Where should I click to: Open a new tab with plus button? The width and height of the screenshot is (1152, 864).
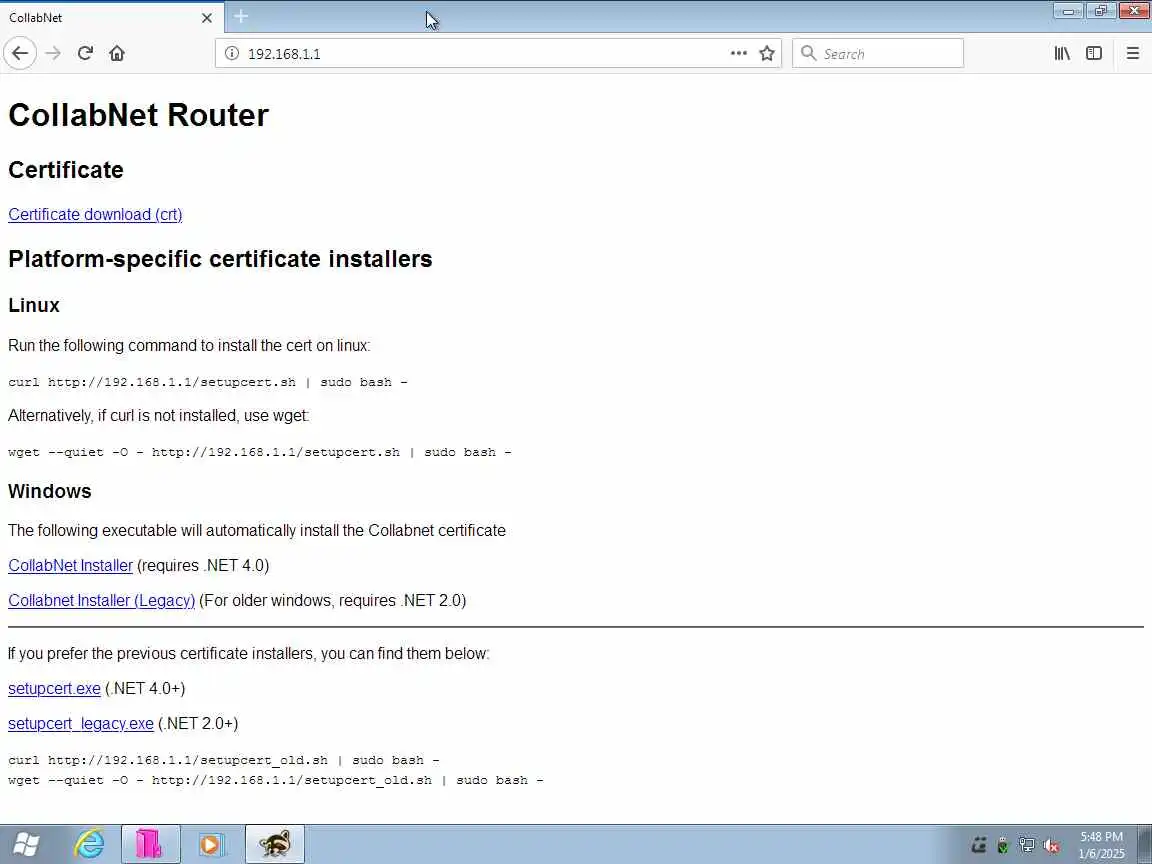(x=241, y=16)
